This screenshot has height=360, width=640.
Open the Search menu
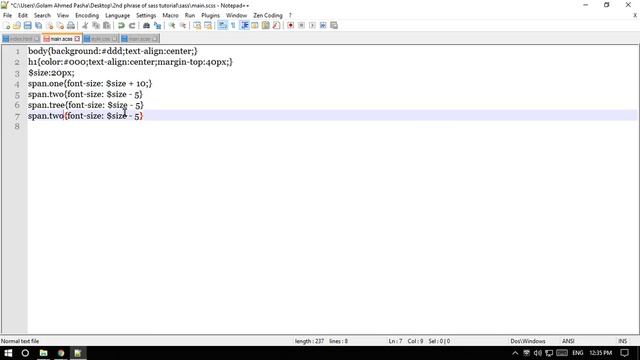coord(42,15)
